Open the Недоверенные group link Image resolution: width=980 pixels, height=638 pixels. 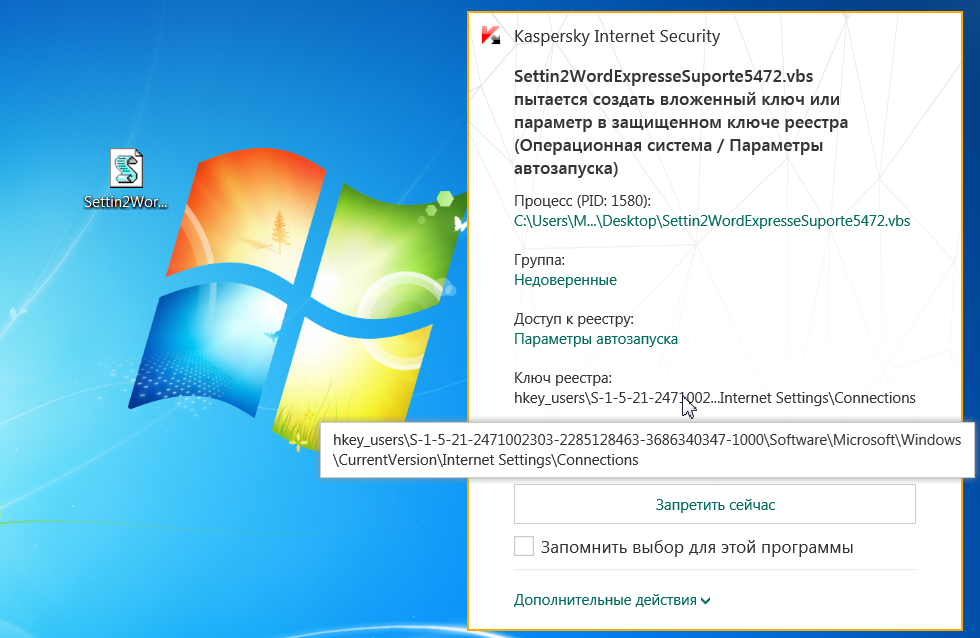565,280
